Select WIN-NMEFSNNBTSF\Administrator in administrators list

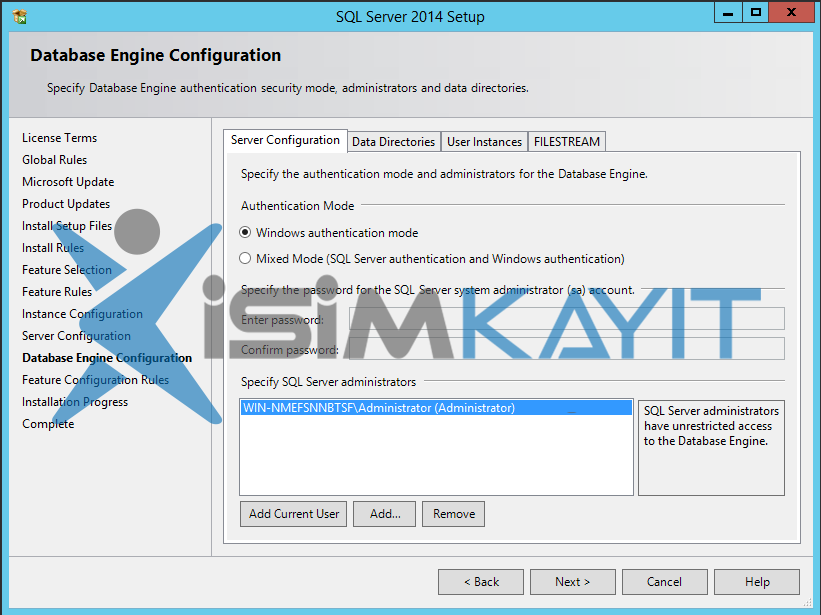click(x=436, y=408)
